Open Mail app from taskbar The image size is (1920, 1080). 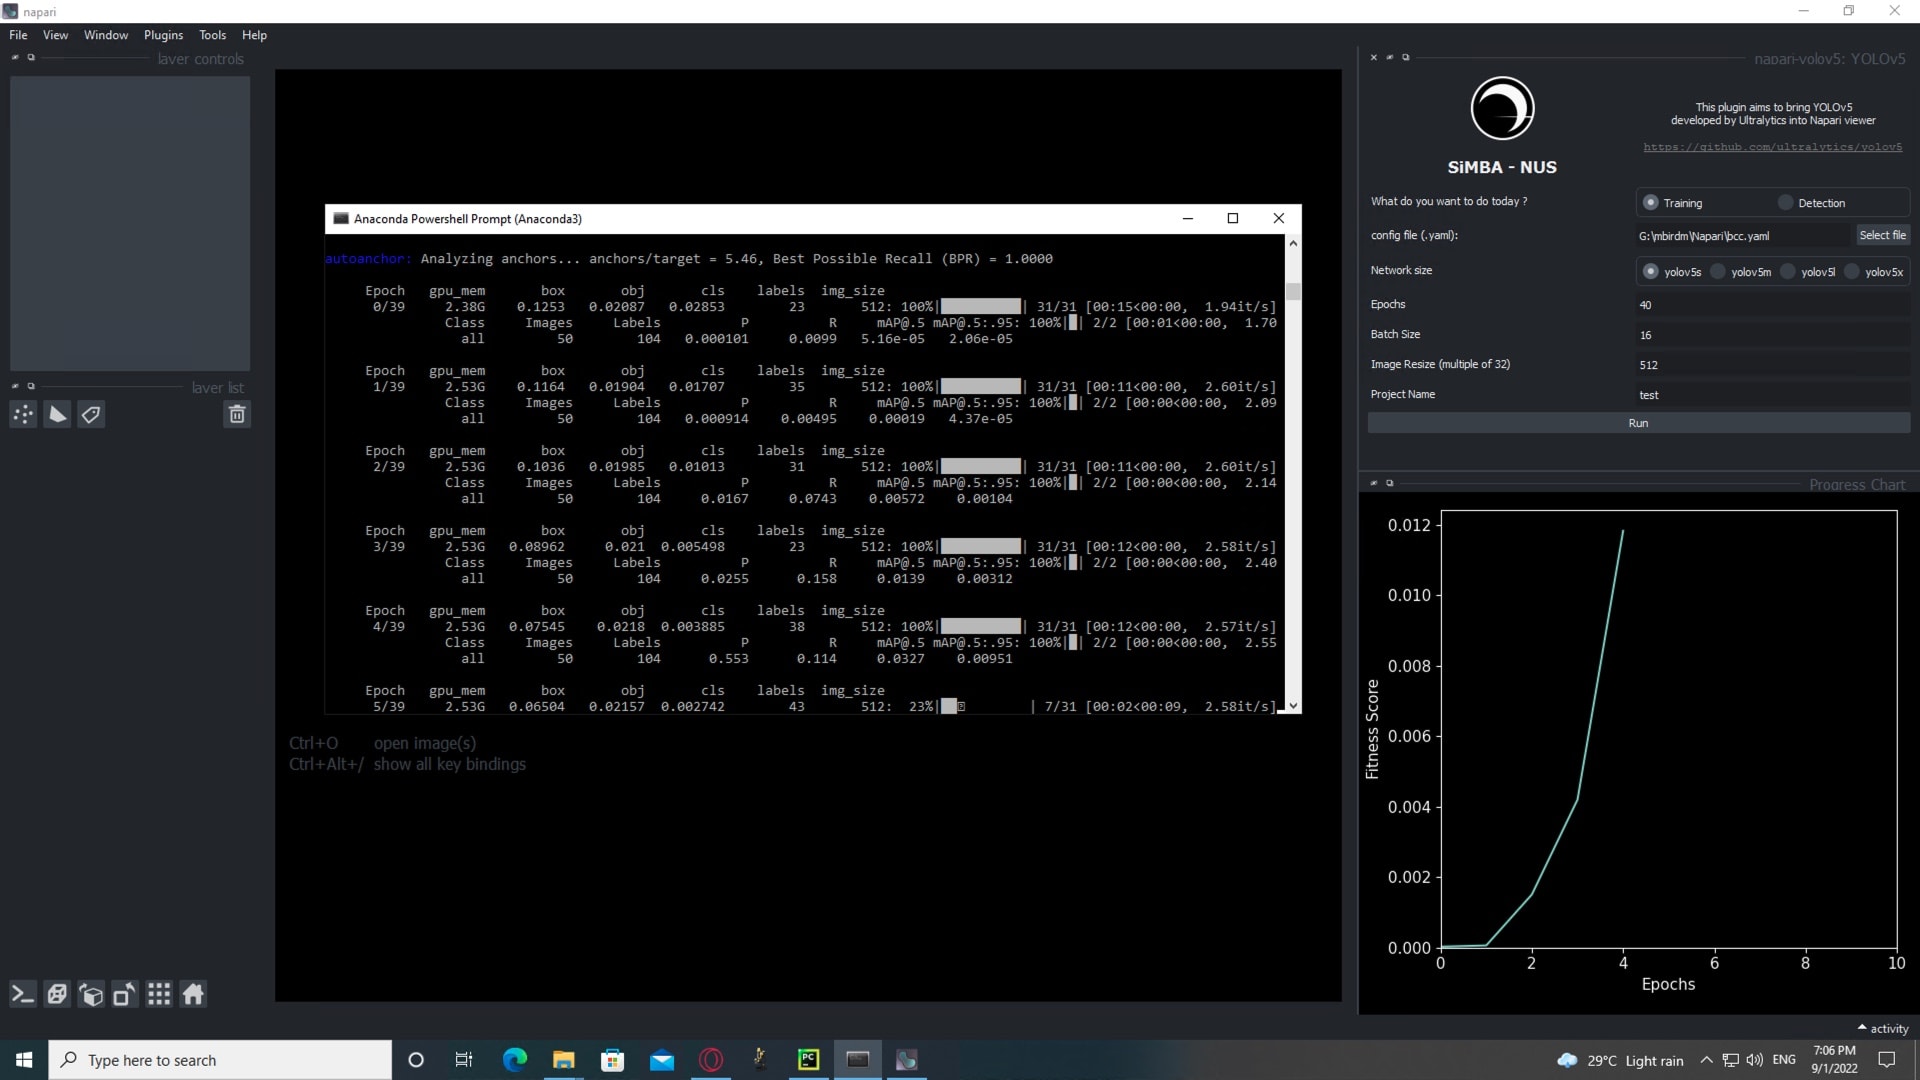point(661,1060)
